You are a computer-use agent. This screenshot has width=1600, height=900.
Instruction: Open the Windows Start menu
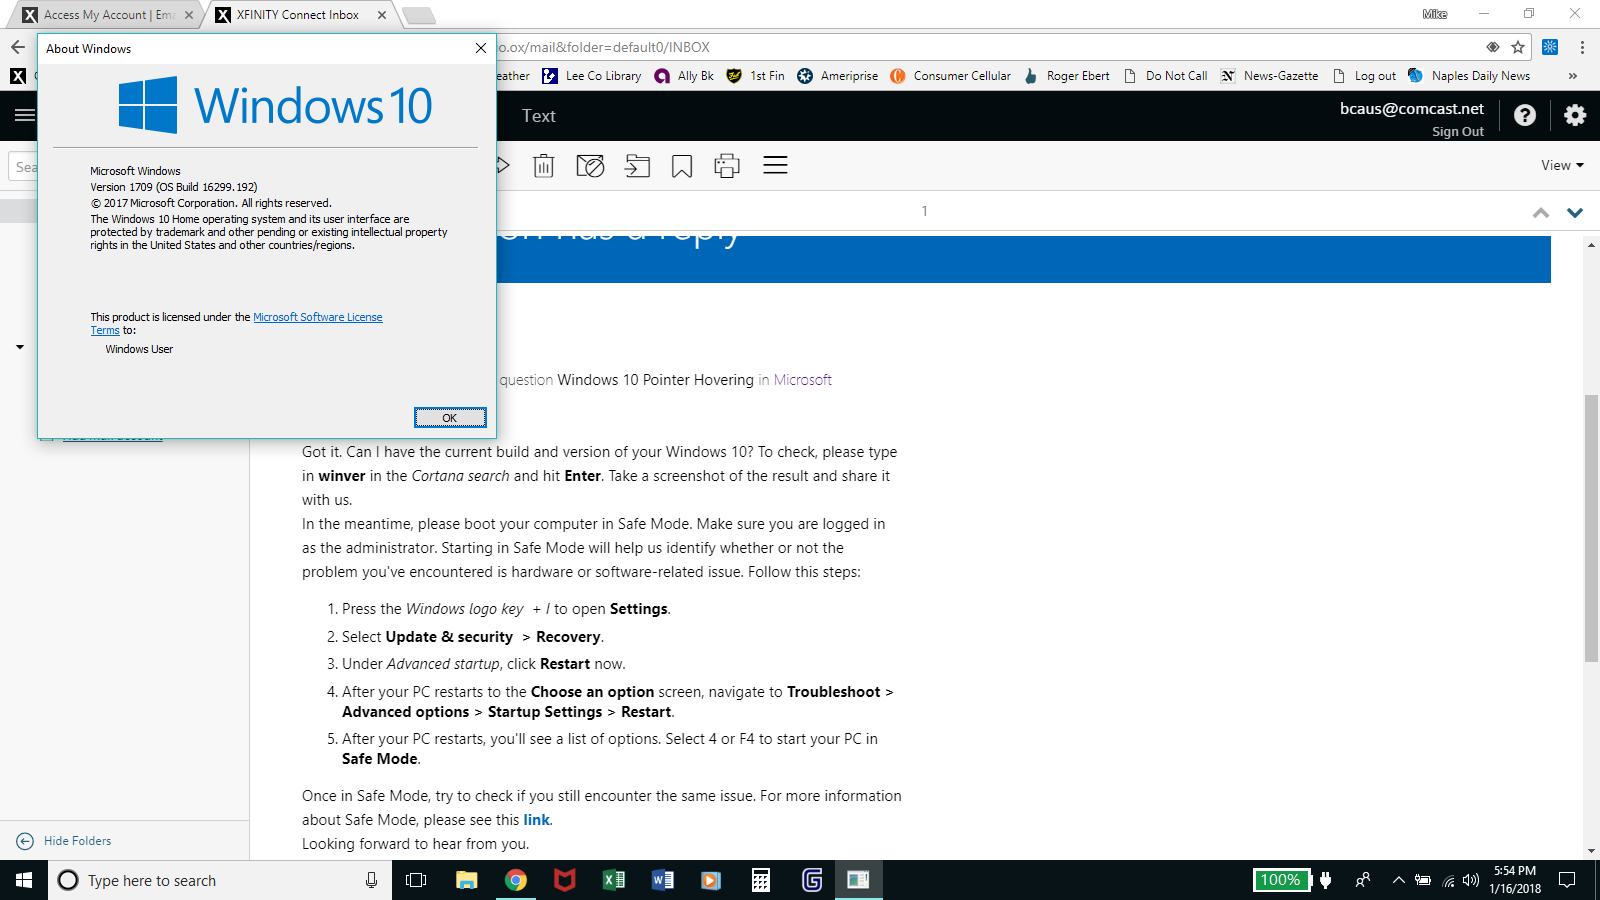coord(24,880)
